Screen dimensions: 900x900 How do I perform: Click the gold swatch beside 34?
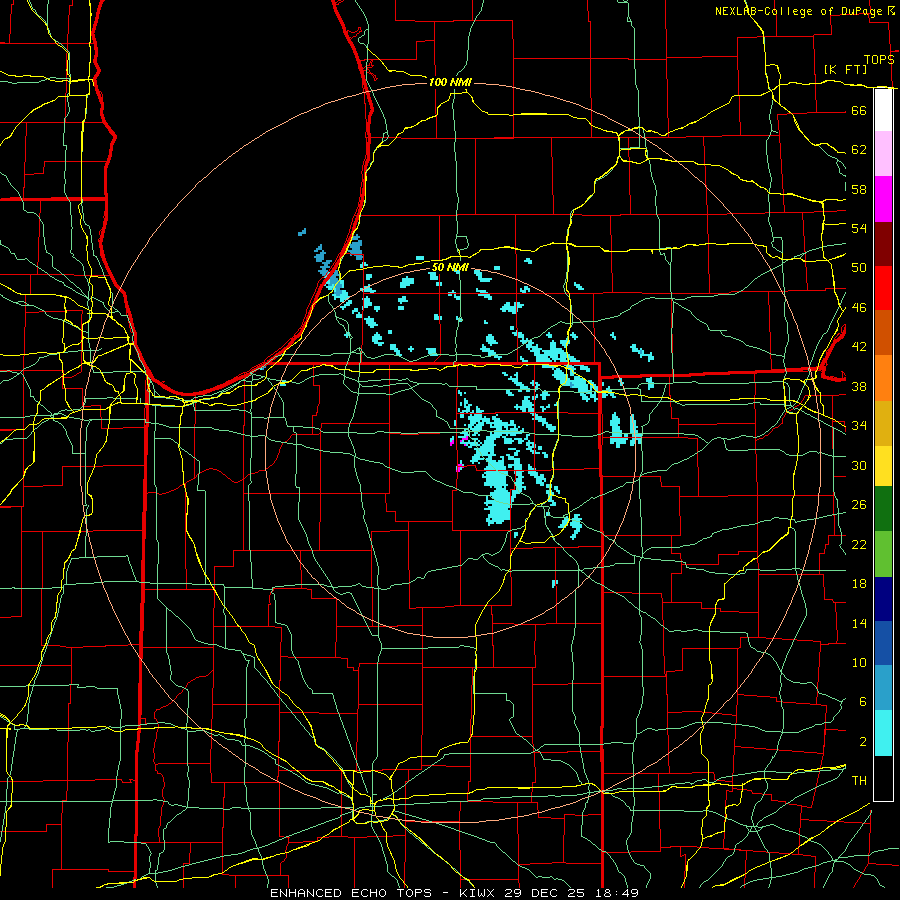(883, 424)
